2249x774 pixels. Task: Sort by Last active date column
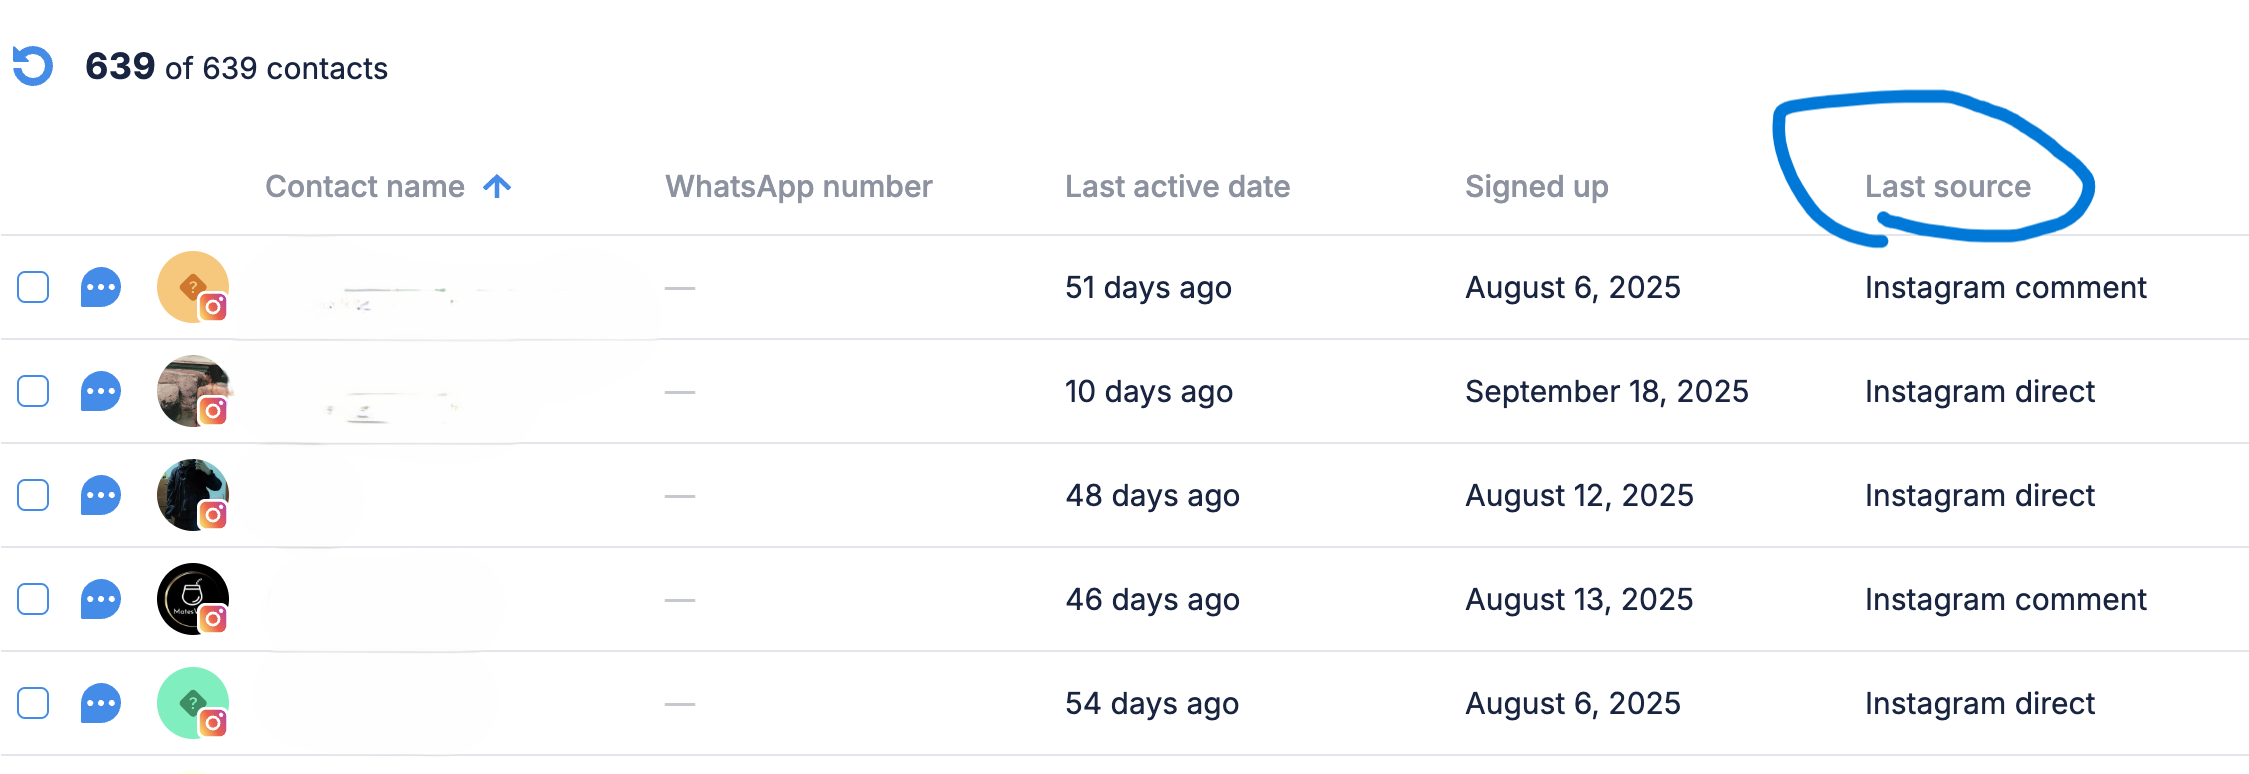(x=1177, y=187)
